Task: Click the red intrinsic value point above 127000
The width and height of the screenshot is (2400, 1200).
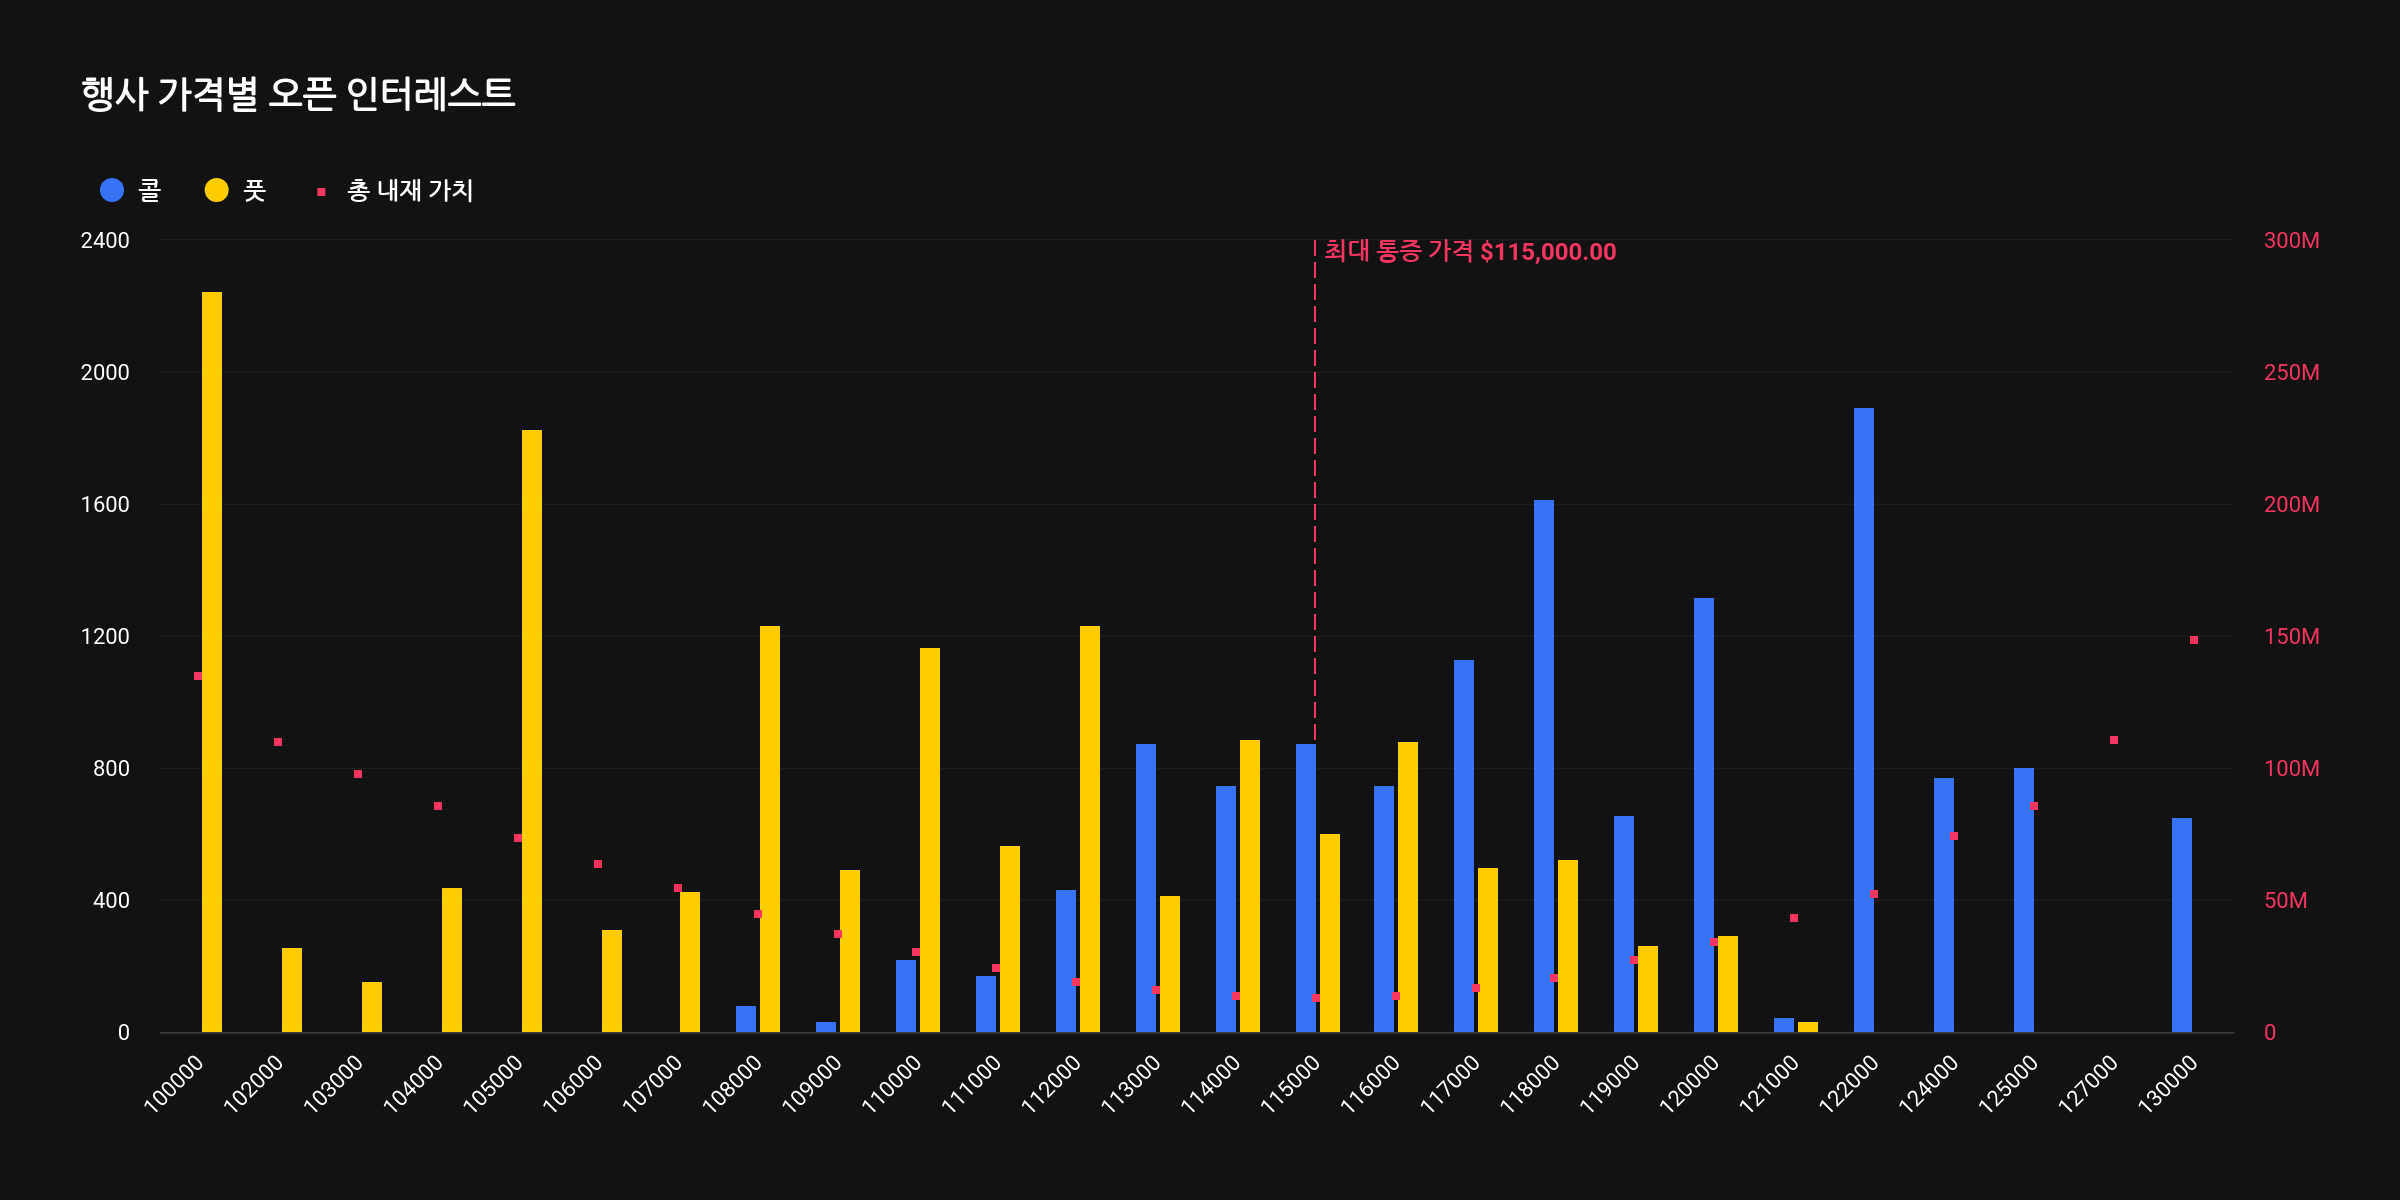Action: tap(2114, 740)
